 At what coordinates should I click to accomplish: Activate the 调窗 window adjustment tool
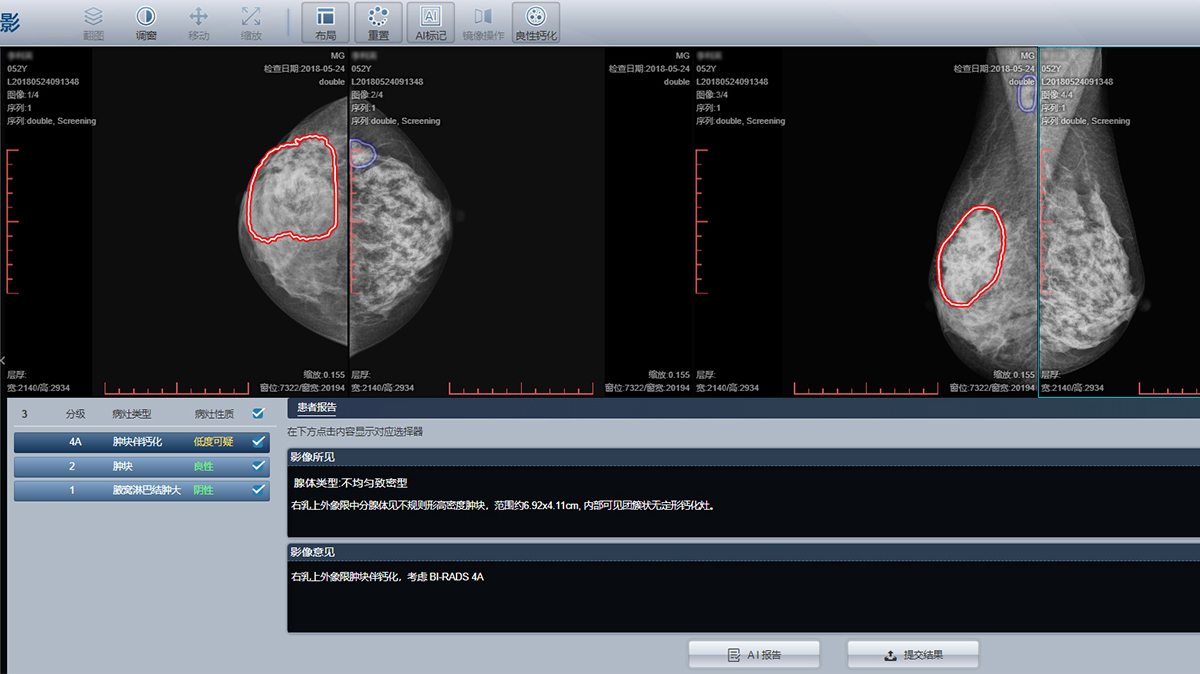click(x=146, y=23)
